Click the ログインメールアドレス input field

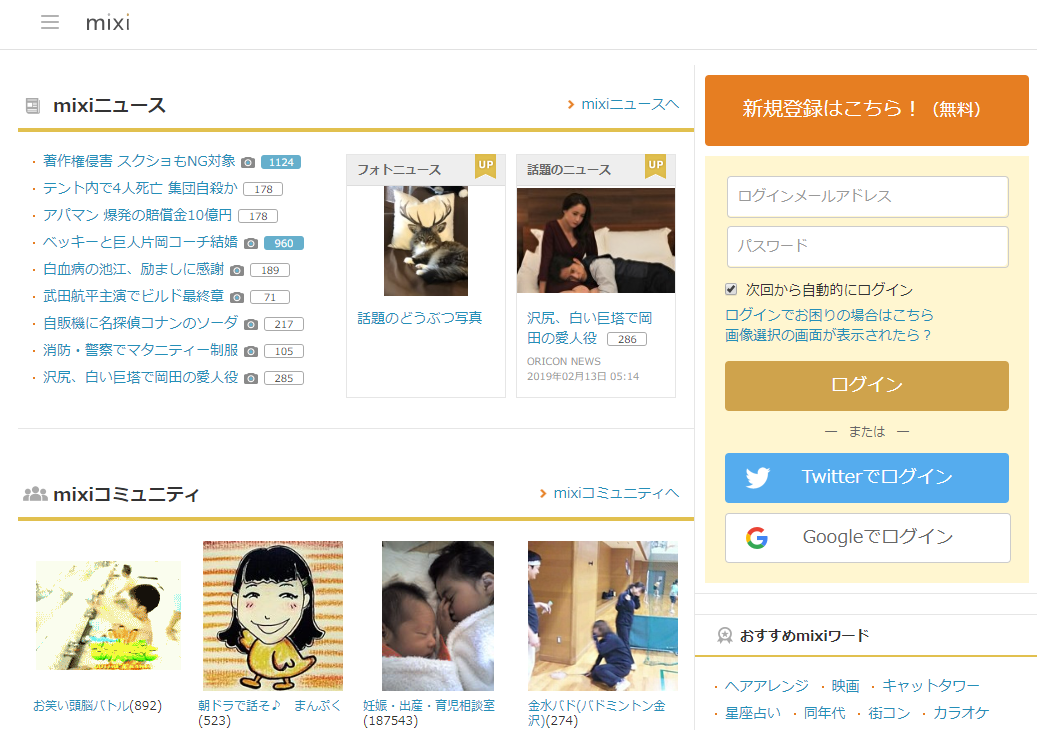click(x=867, y=197)
